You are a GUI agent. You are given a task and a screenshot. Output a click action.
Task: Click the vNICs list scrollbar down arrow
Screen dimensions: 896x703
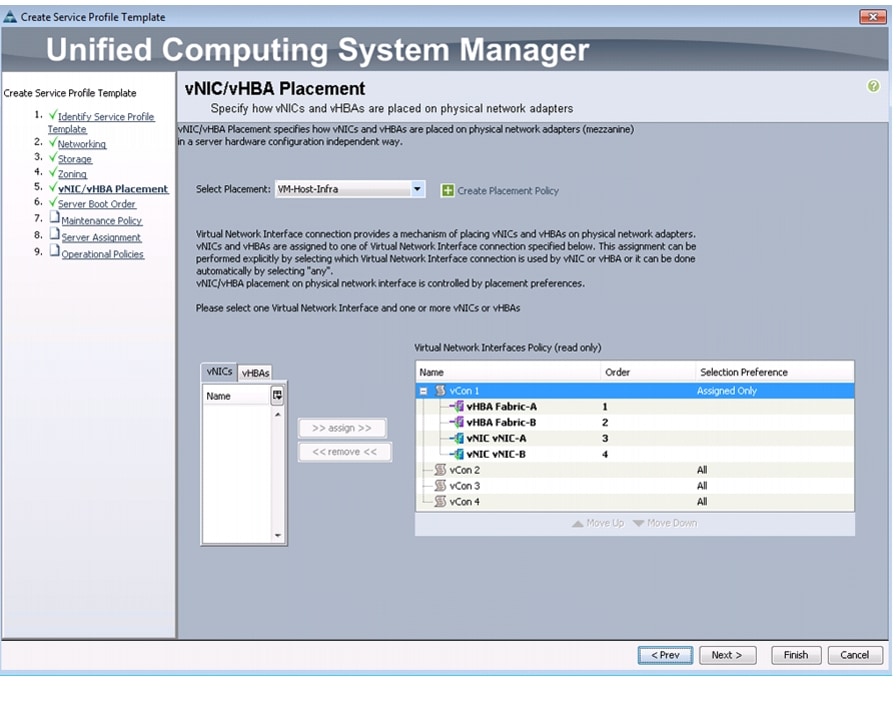click(x=278, y=536)
